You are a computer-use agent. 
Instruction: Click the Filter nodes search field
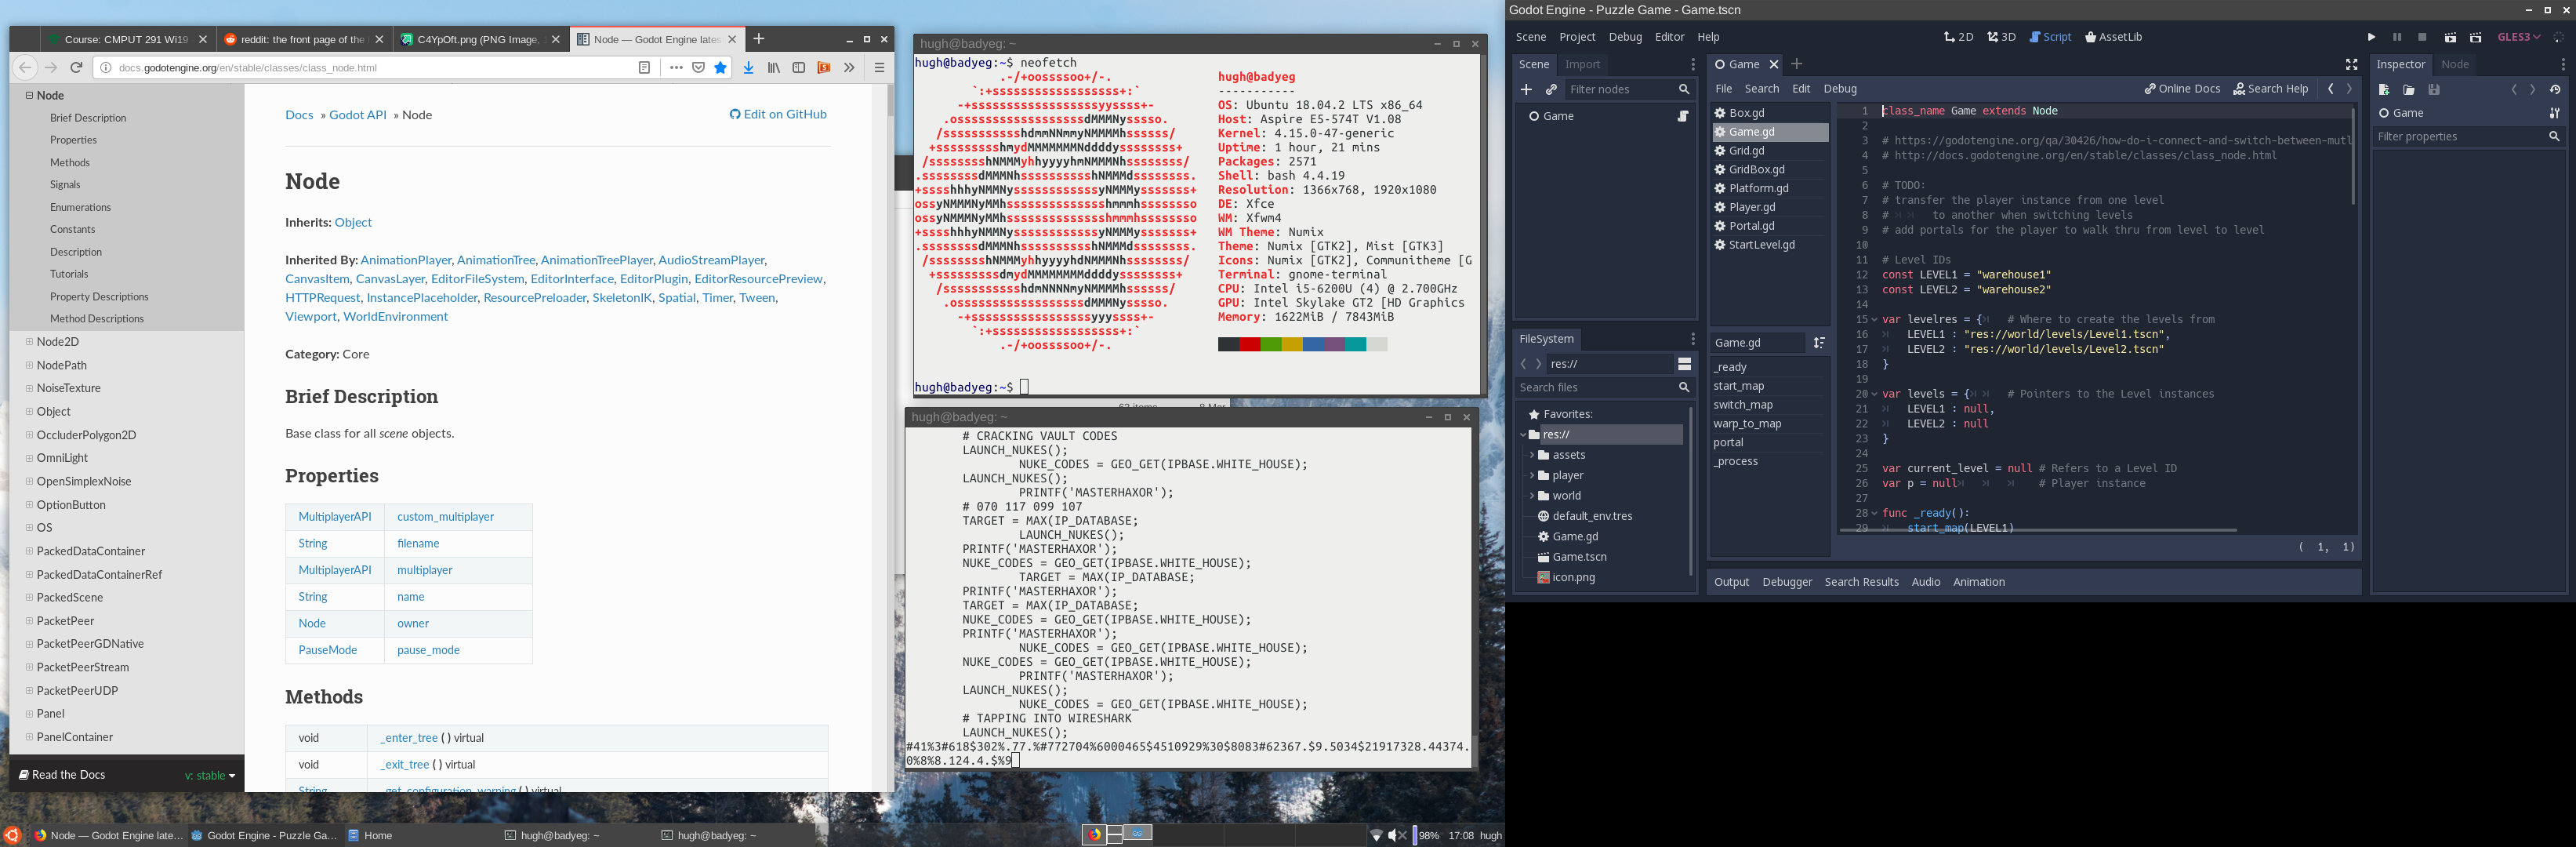click(x=1630, y=89)
